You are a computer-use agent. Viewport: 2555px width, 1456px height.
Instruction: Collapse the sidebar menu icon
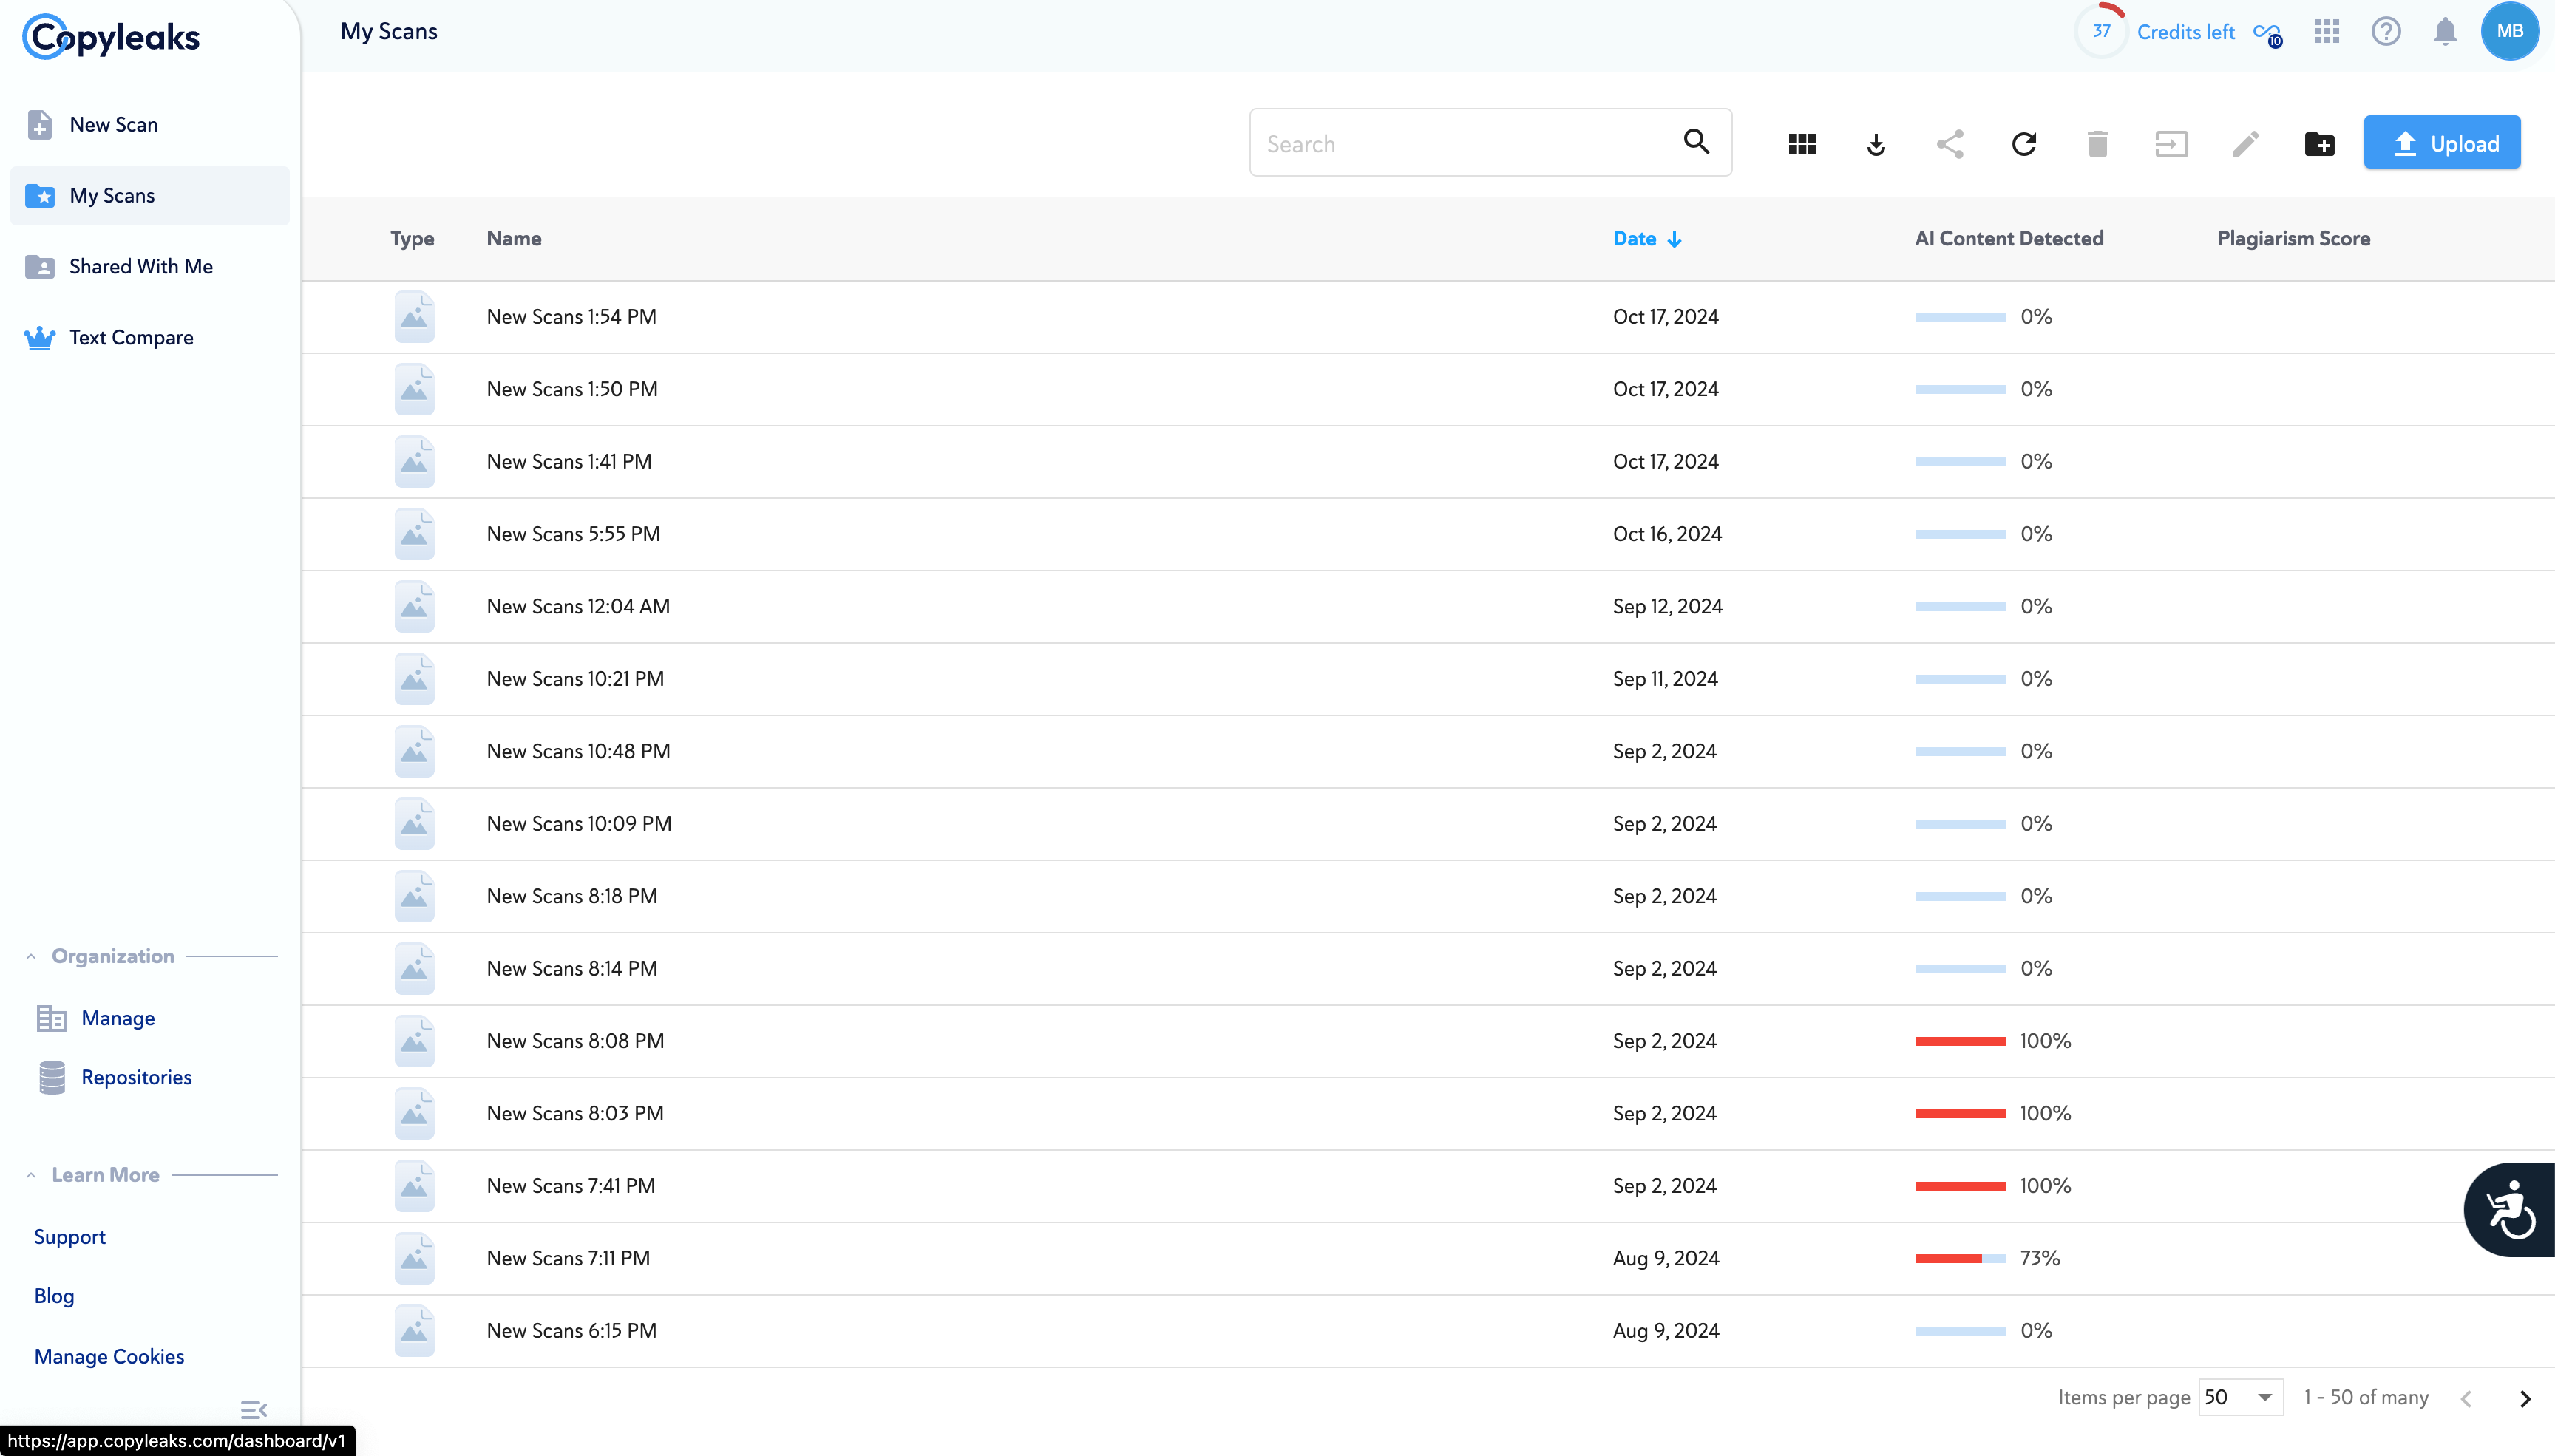click(x=253, y=1410)
